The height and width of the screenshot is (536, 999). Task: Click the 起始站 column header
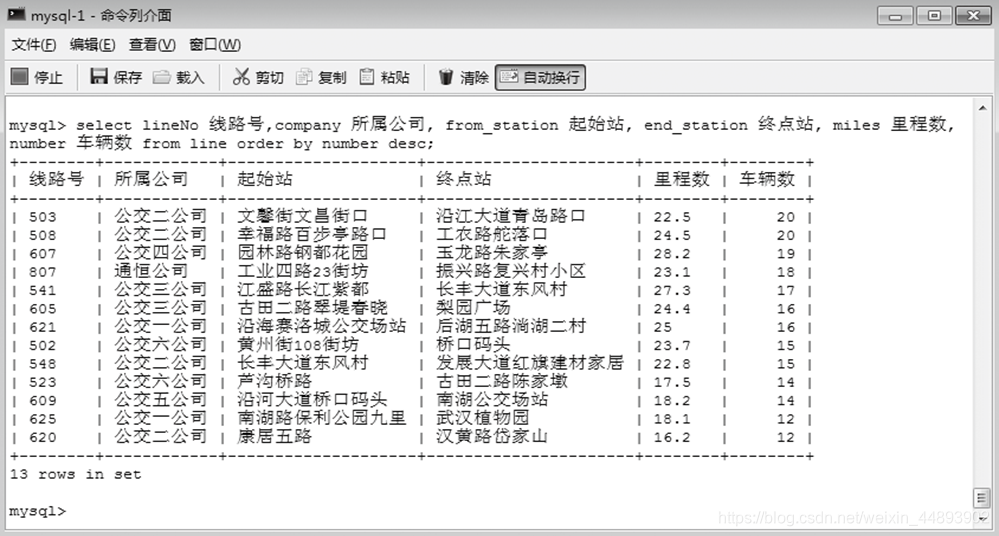pos(264,179)
